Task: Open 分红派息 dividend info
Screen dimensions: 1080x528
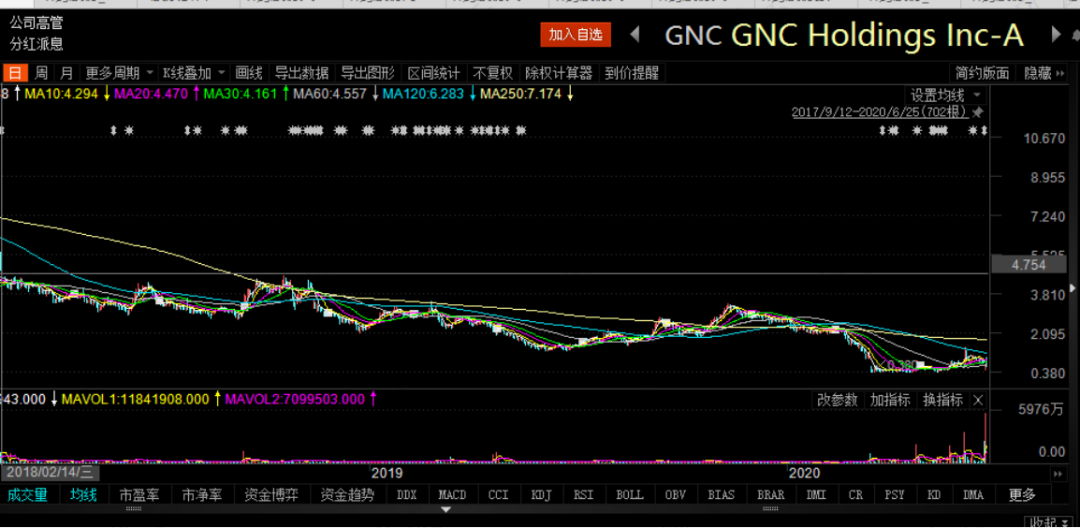Action: (36, 44)
